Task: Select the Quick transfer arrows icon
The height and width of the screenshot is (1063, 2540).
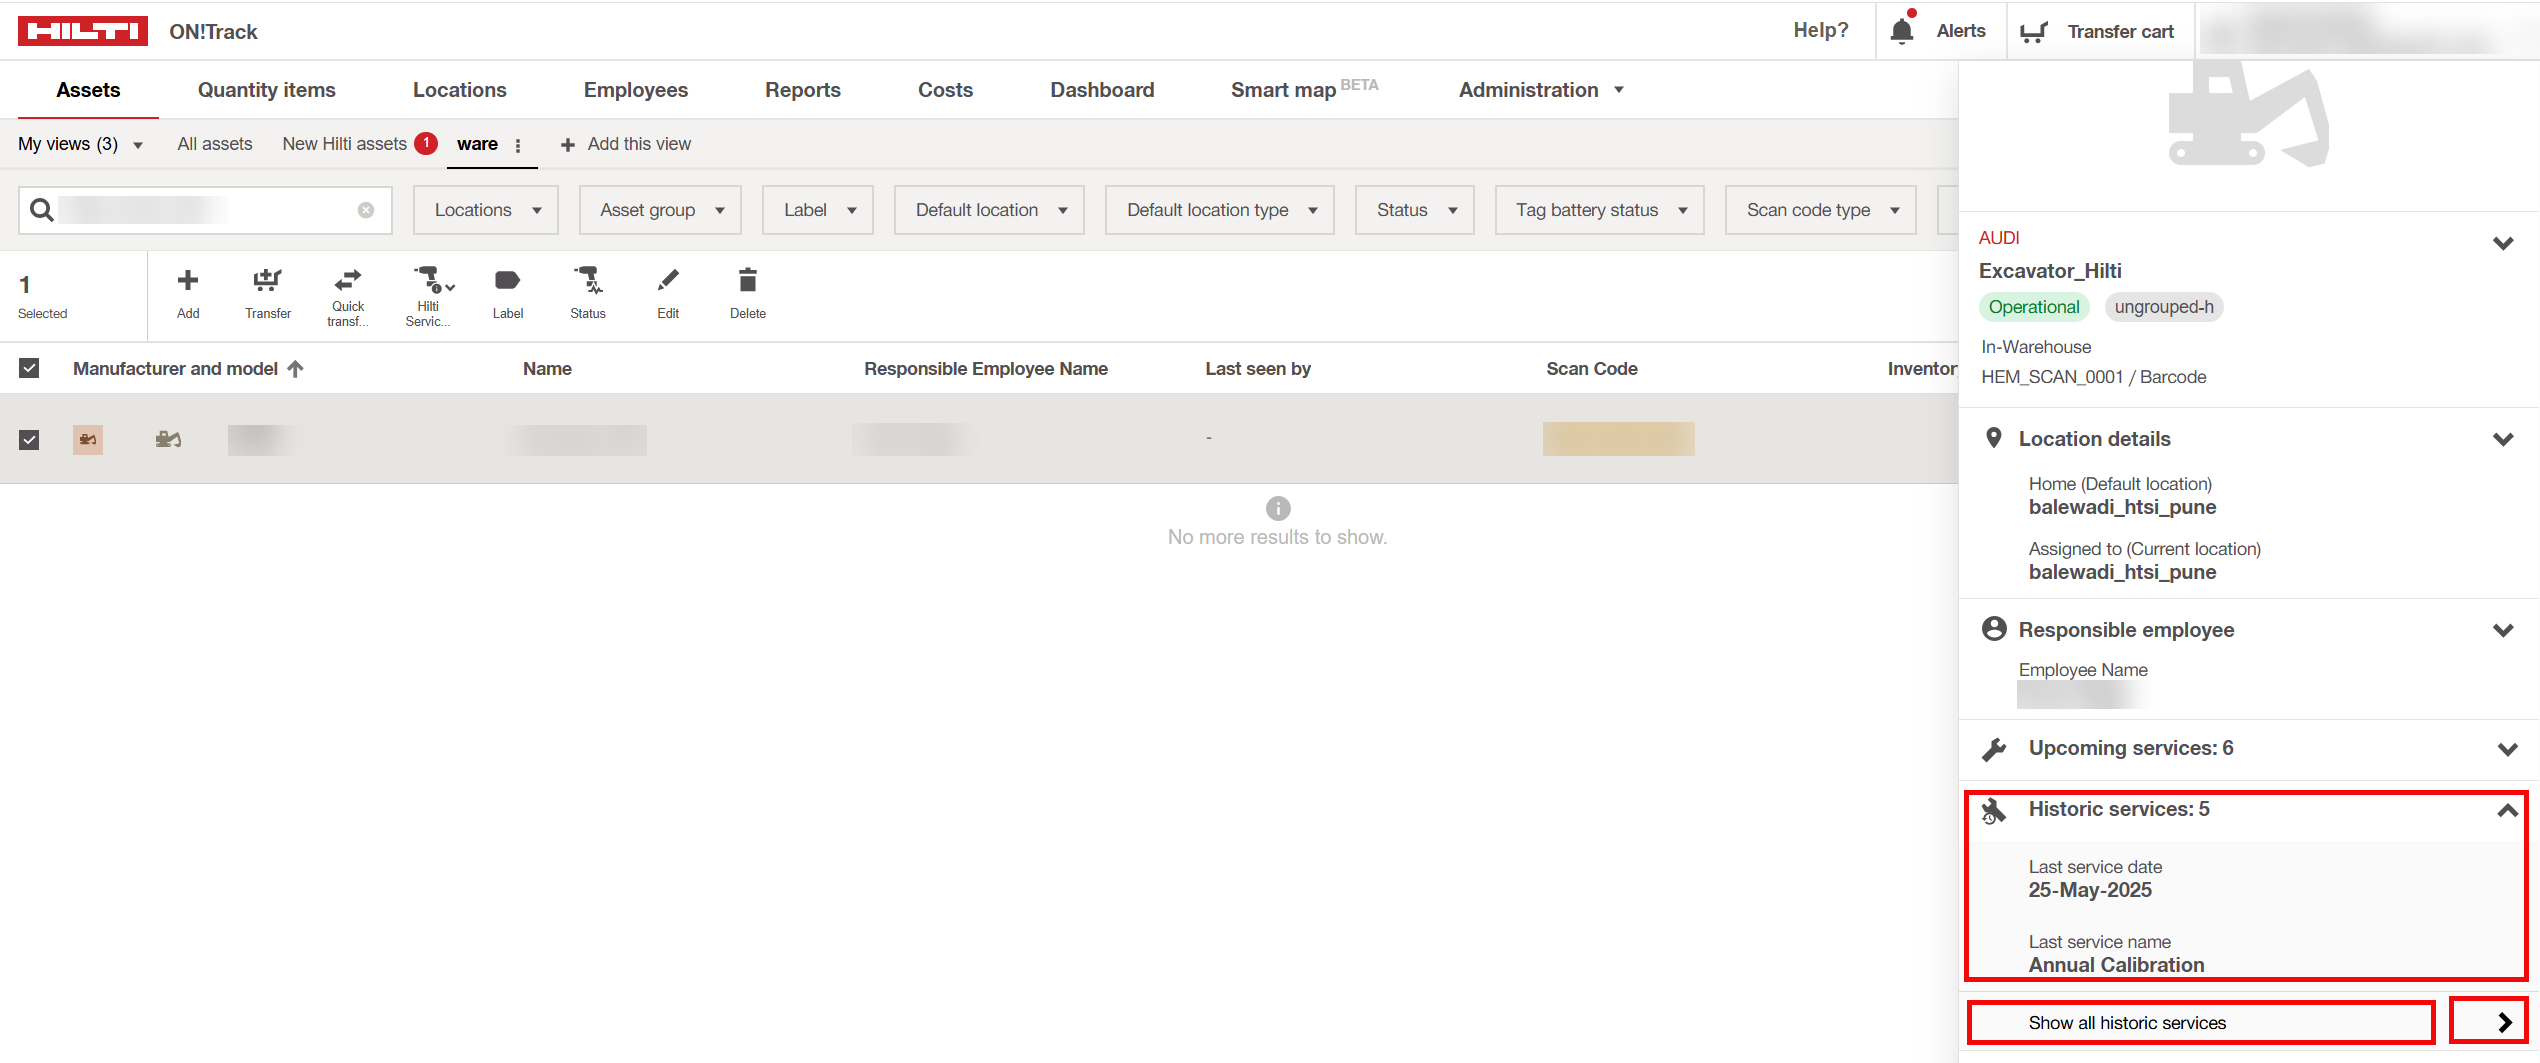Action: tap(347, 279)
